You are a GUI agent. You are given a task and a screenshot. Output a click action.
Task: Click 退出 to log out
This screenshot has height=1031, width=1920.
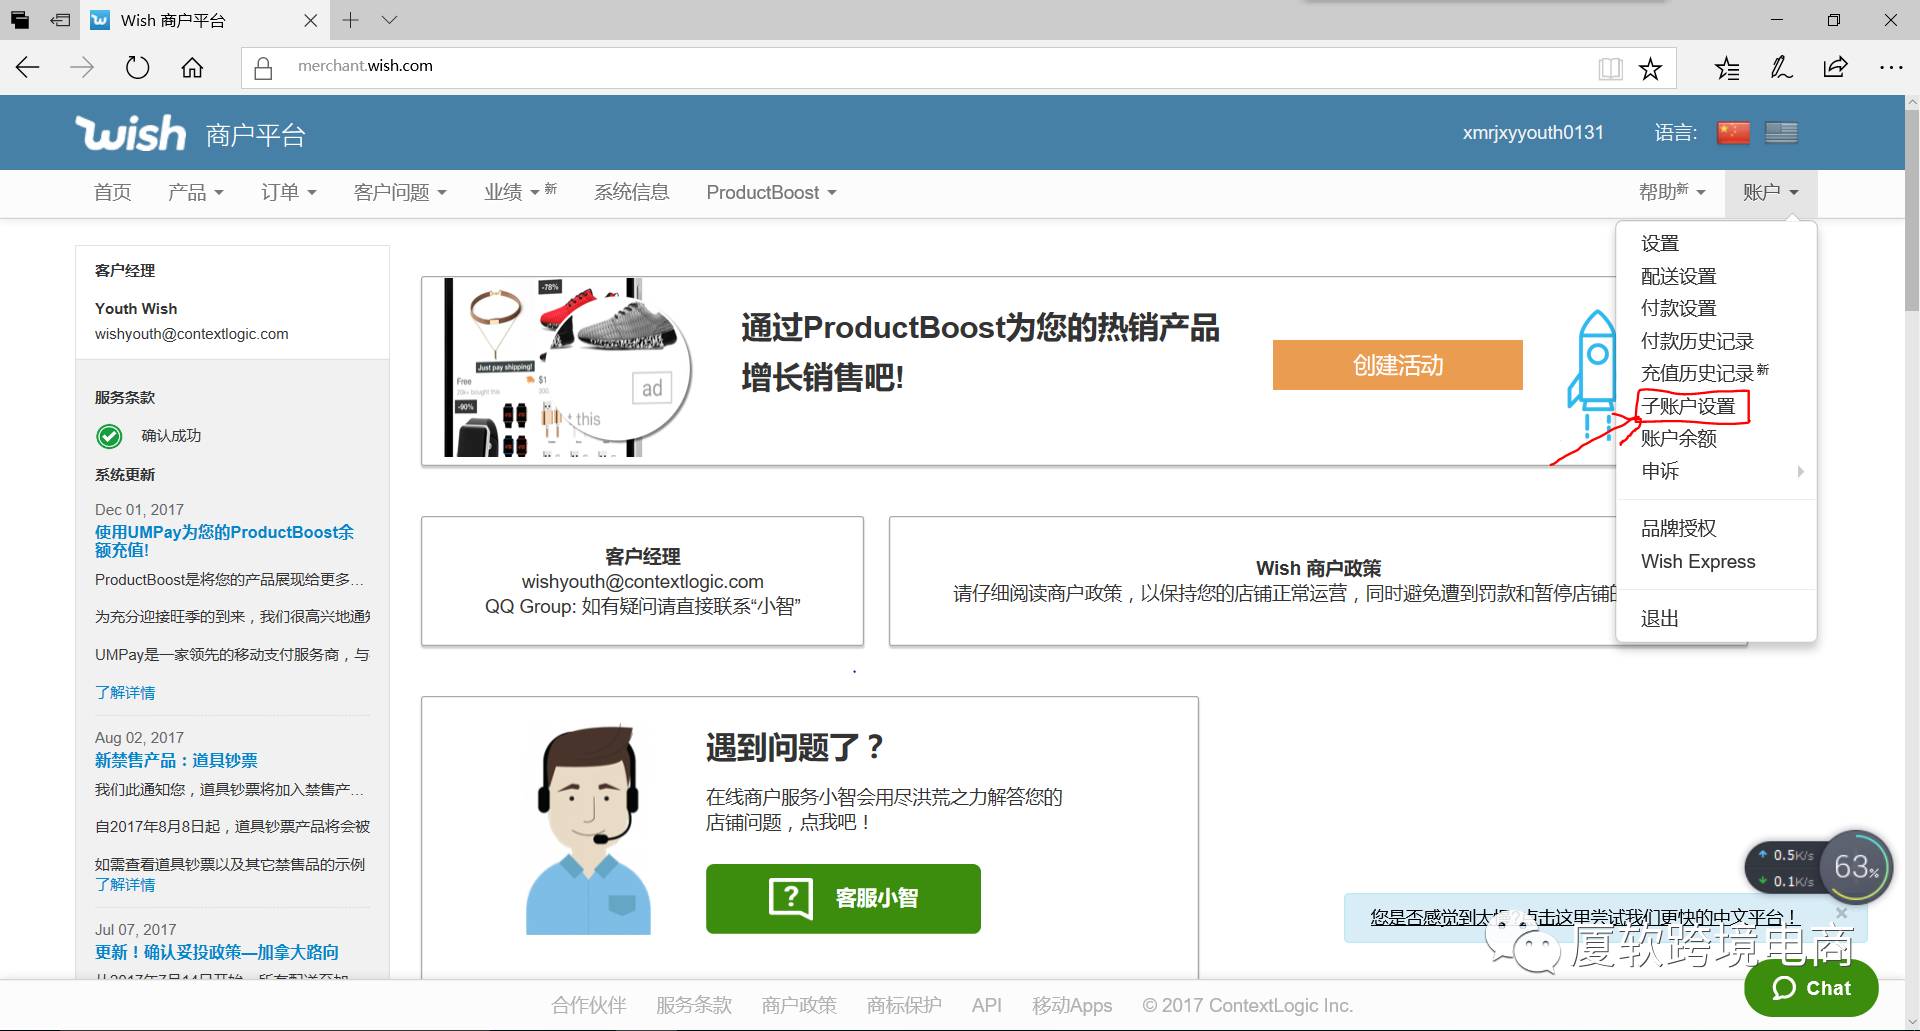[1660, 618]
